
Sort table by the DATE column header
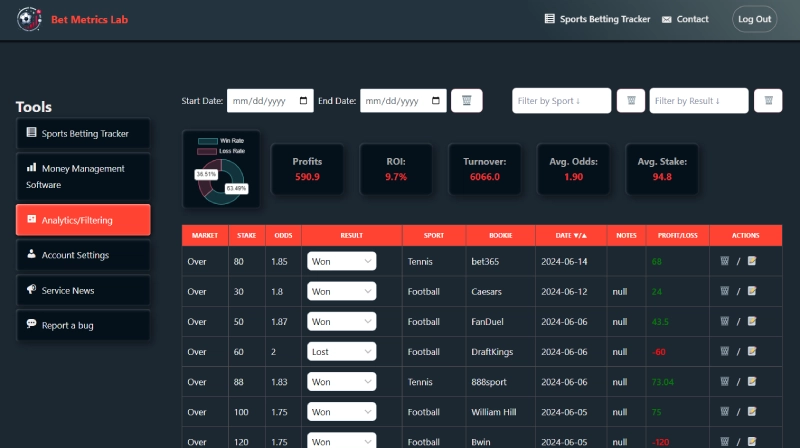click(x=571, y=235)
